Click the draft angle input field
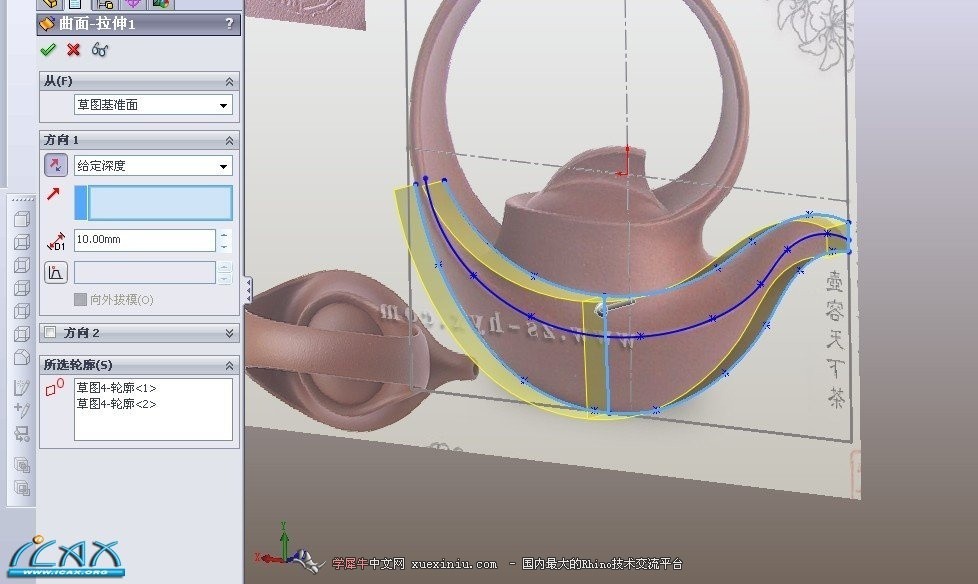 pyautogui.click(x=145, y=273)
